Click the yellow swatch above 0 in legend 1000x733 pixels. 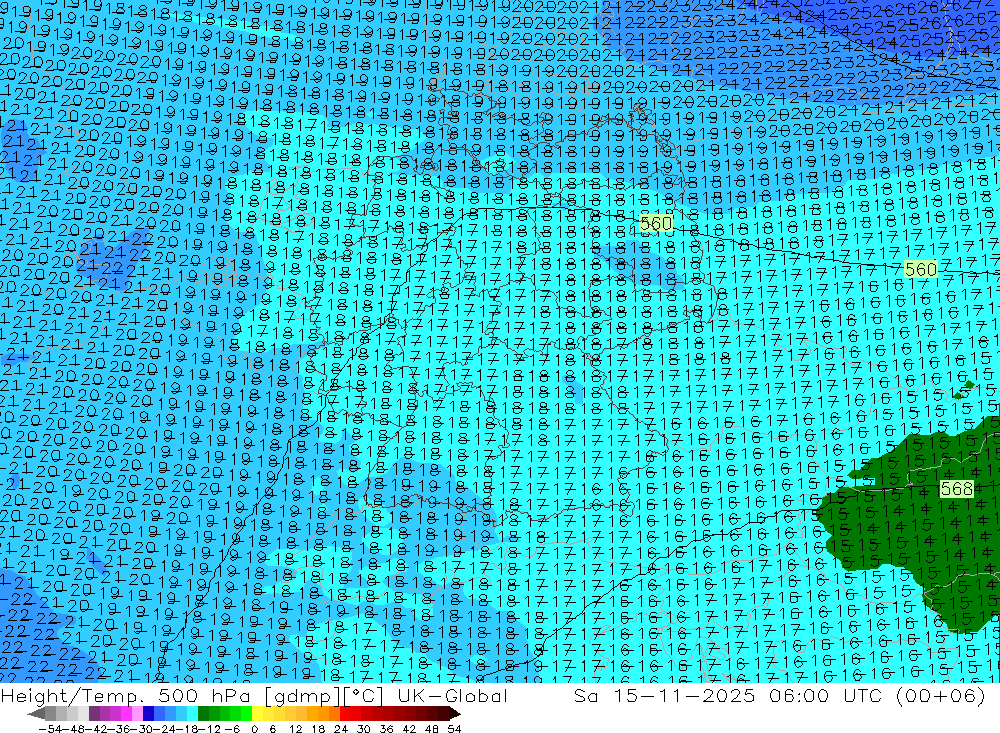257,714
